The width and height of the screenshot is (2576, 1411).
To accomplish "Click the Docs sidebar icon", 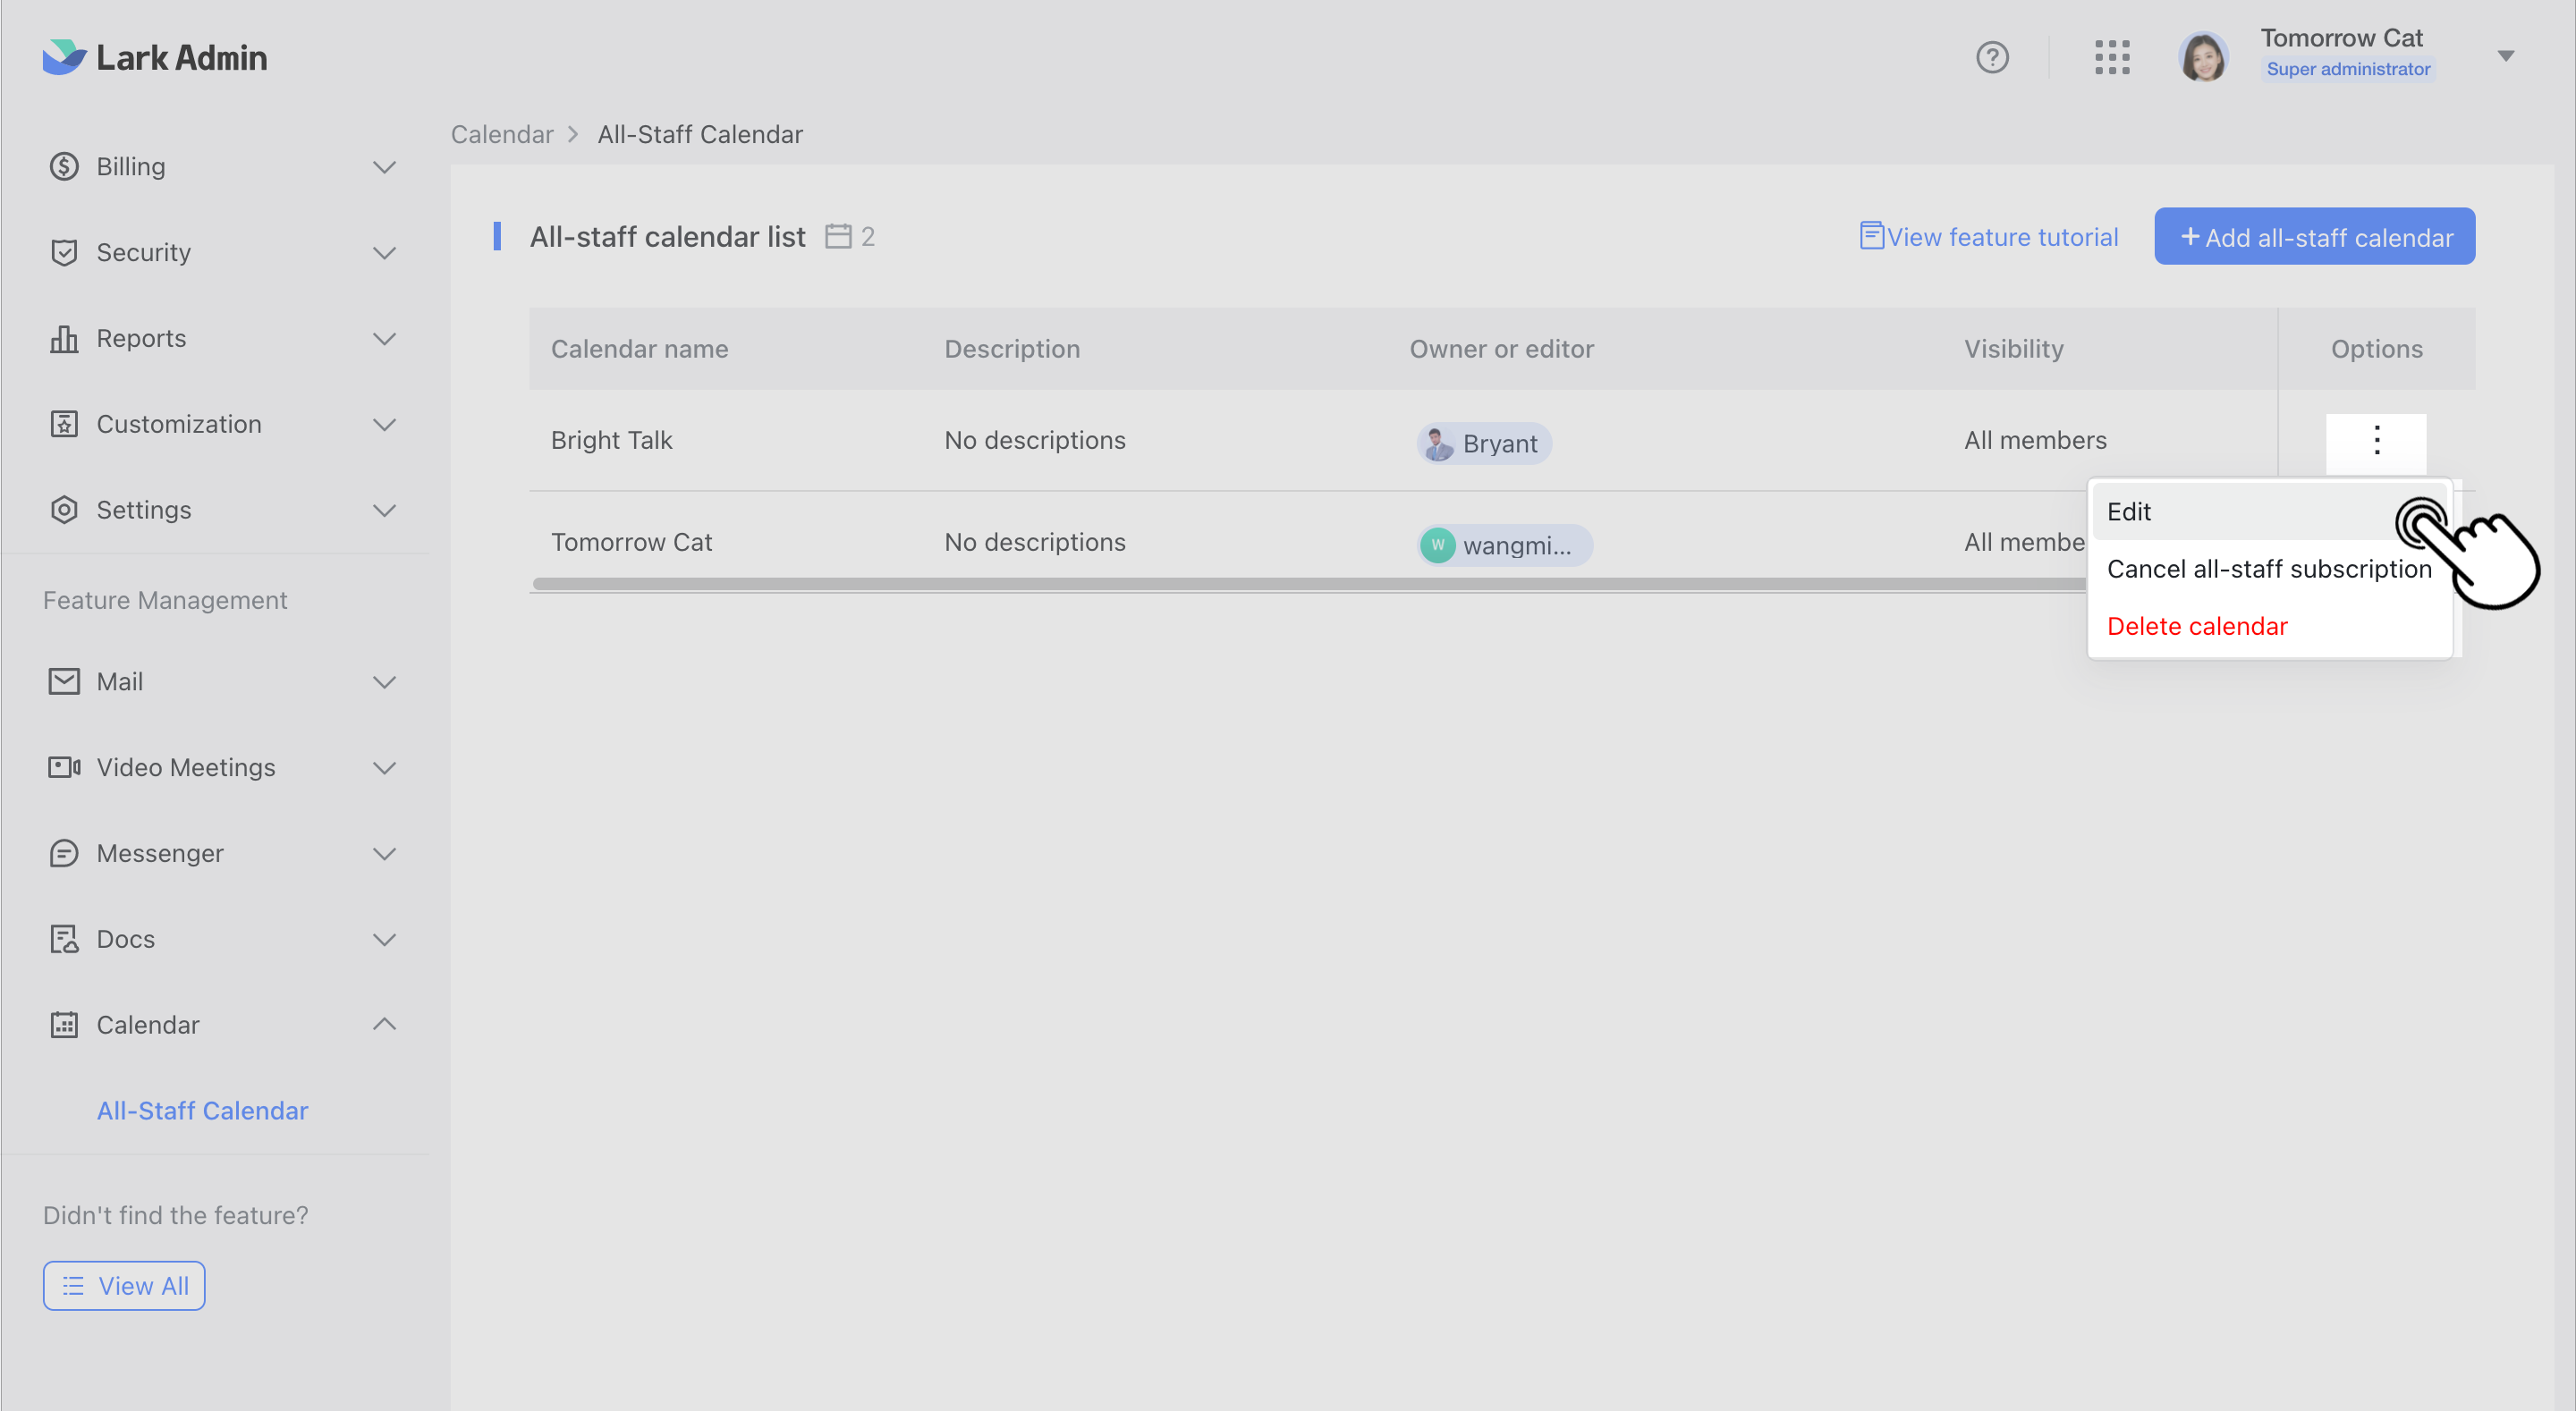I will pyautogui.click(x=64, y=938).
